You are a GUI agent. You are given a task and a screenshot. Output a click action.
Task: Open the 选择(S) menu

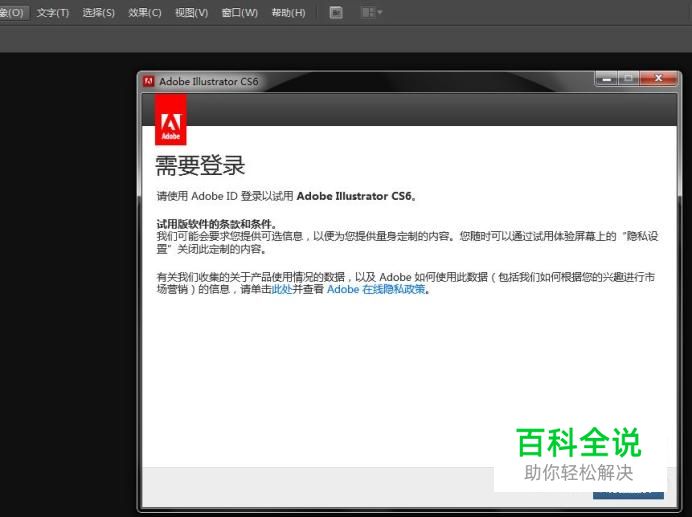pos(98,13)
